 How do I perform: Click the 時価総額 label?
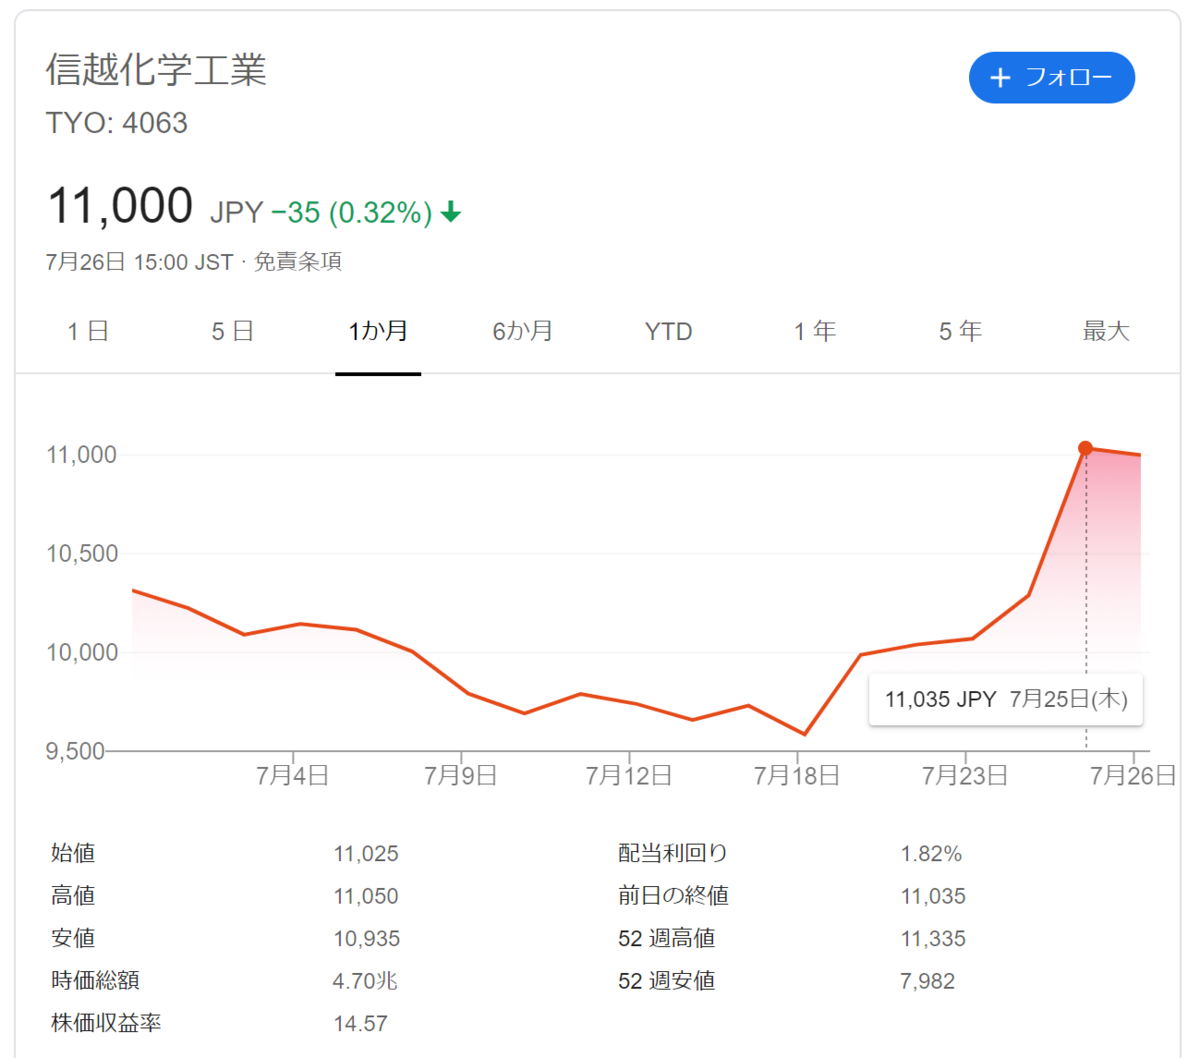95,981
